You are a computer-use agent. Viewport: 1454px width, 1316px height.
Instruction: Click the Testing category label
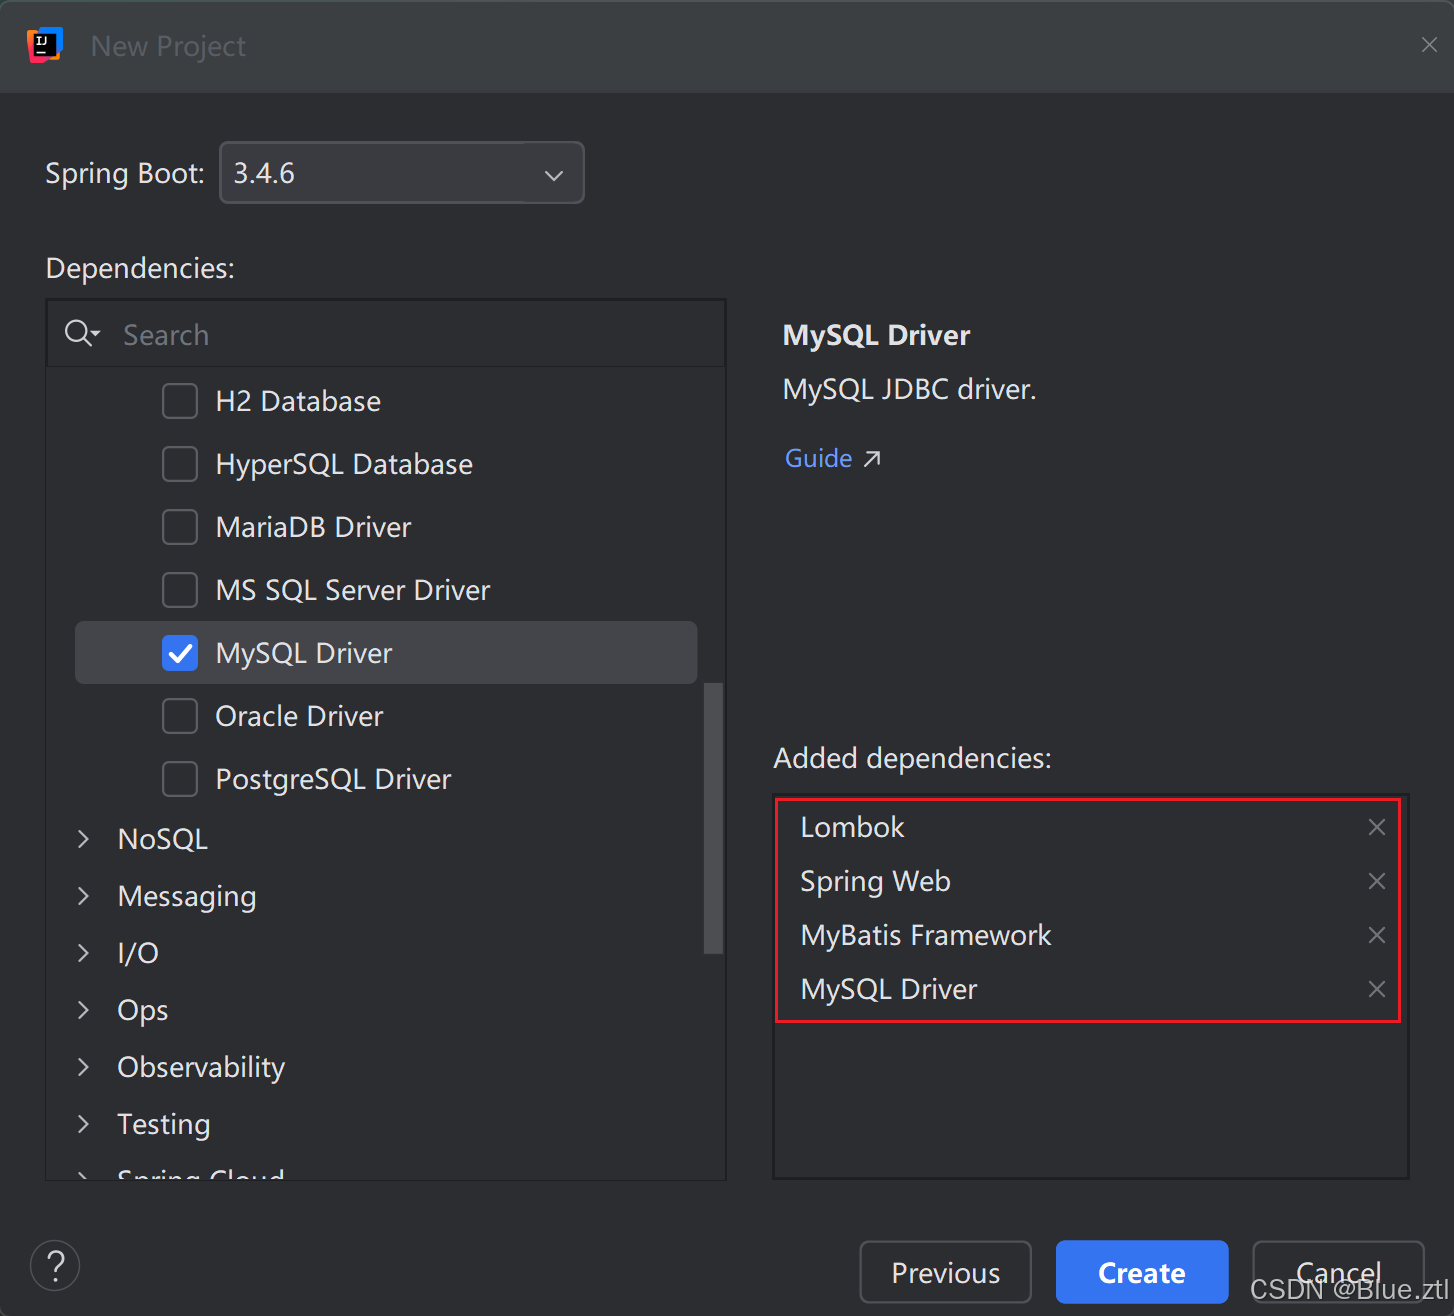point(164,1124)
